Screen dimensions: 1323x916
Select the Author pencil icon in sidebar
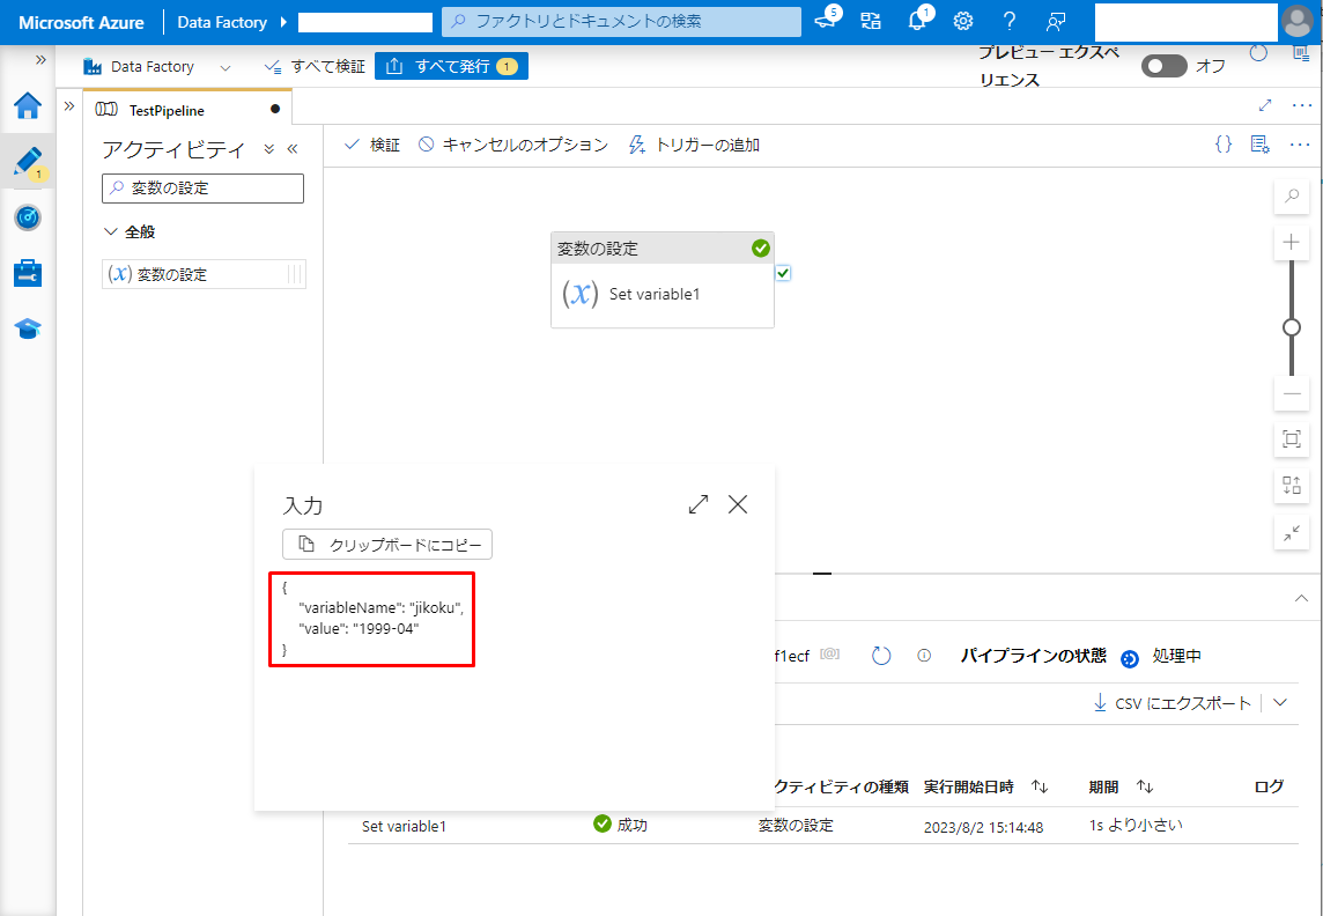point(28,161)
